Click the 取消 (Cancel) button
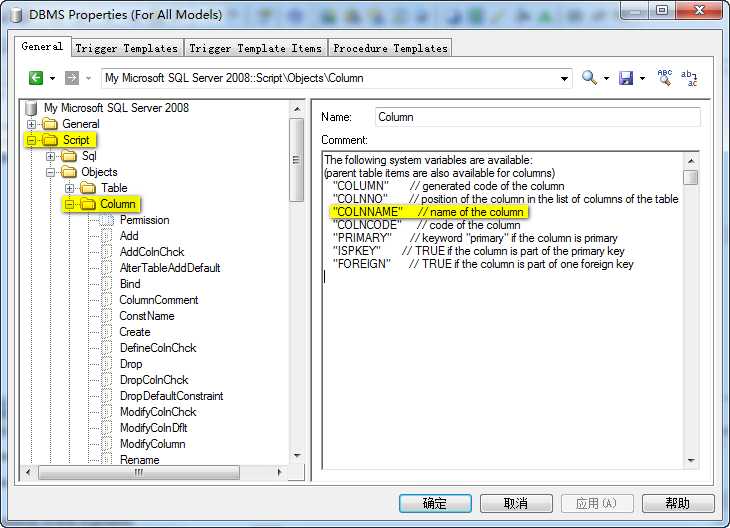This screenshot has width=730, height=528. [x=516, y=503]
